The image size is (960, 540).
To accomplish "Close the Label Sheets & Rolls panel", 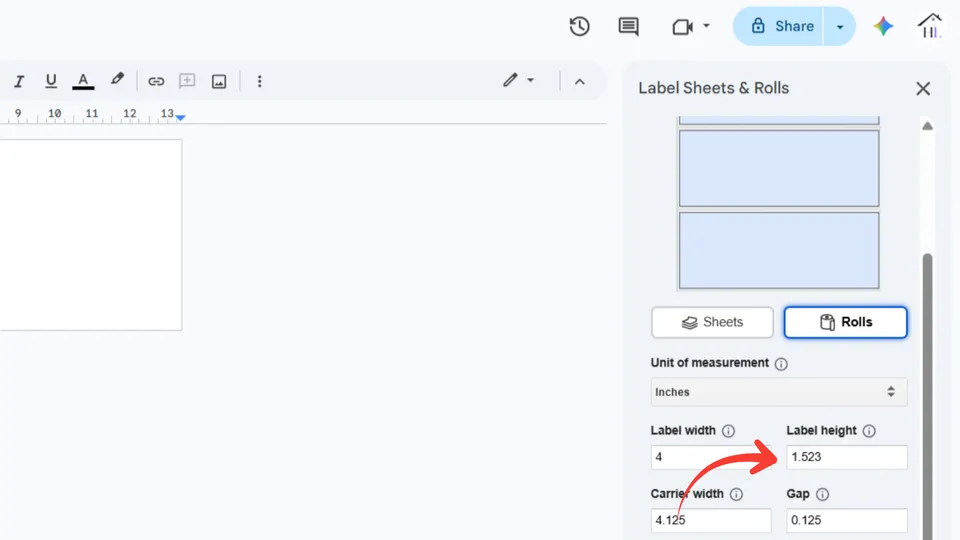I will tap(923, 89).
